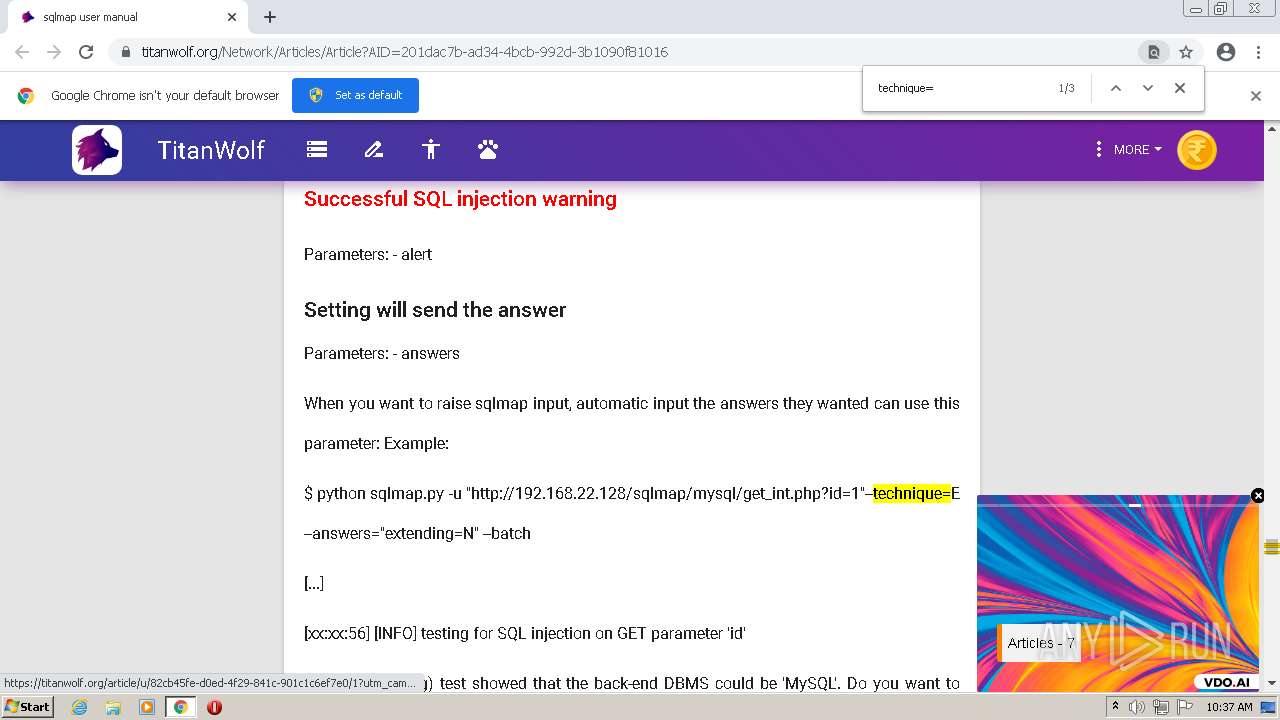Image resolution: width=1280 pixels, height=720 pixels.
Task: Click the address bar URL
Action: 405,52
